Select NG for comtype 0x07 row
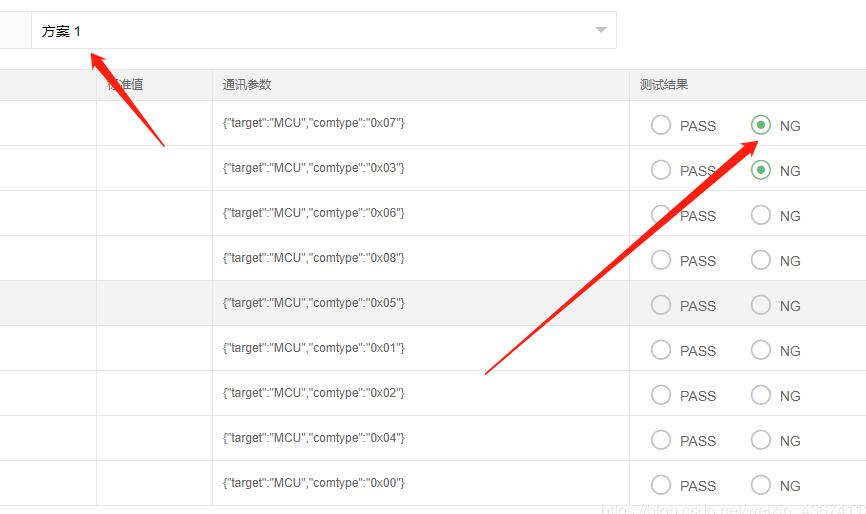 click(761, 125)
